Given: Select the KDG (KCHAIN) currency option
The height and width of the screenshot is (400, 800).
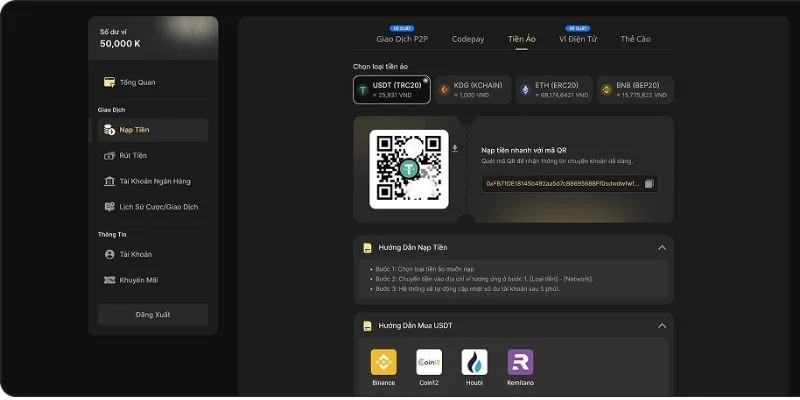Looking at the screenshot, I should pyautogui.click(x=473, y=90).
